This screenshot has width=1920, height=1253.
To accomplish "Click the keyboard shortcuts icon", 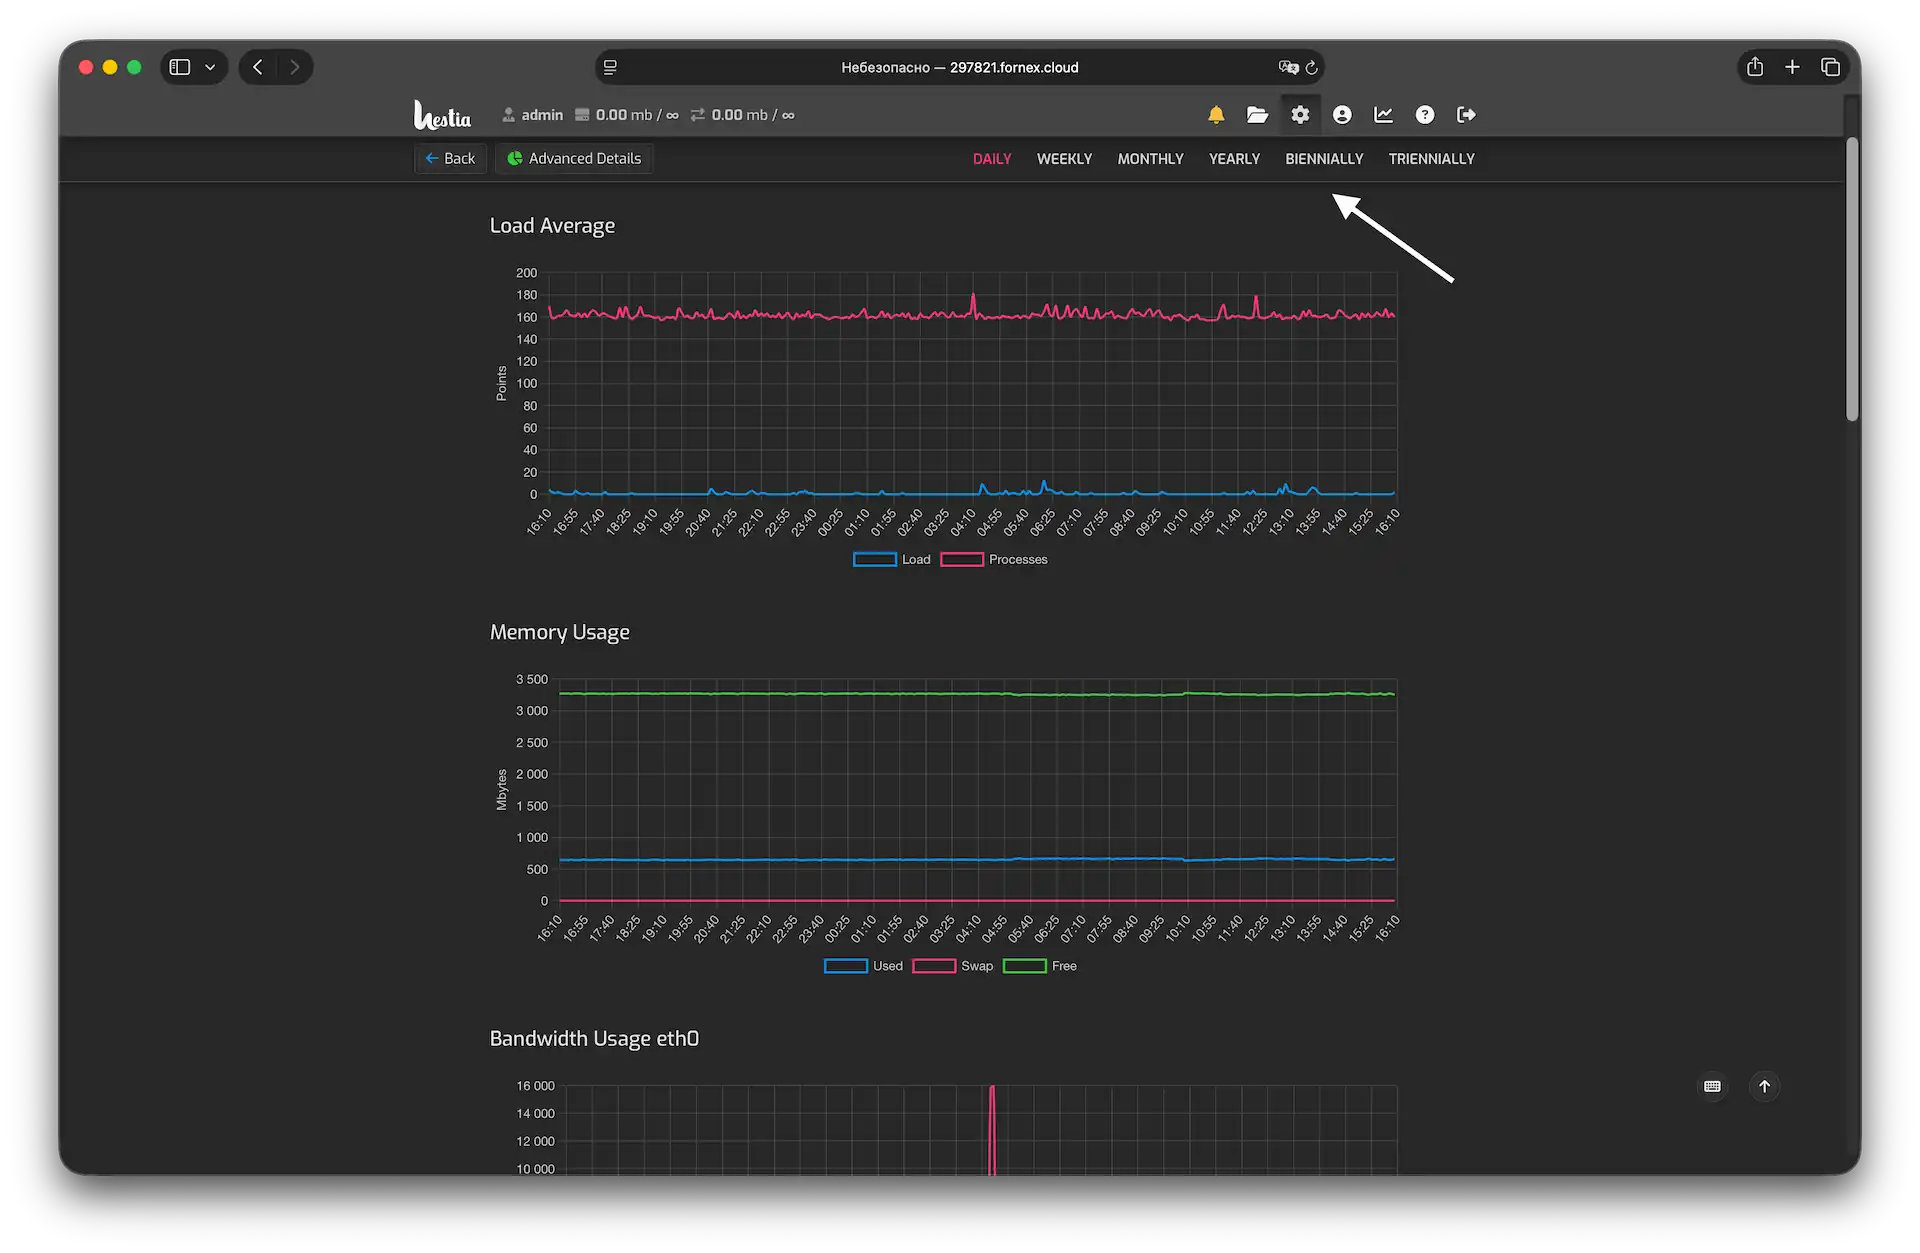I will [x=1713, y=1086].
